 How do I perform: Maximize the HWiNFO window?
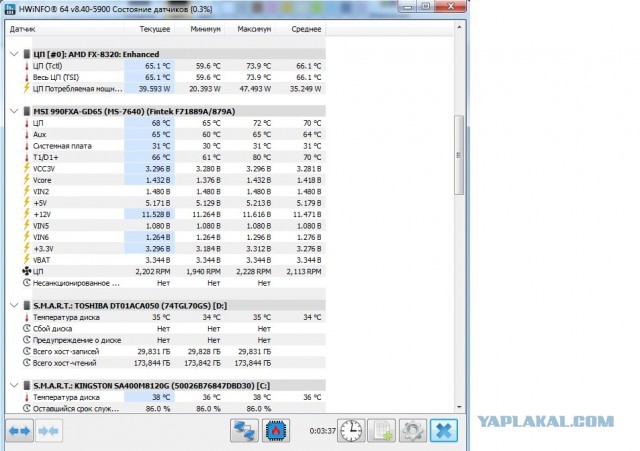tap(426, 7)
